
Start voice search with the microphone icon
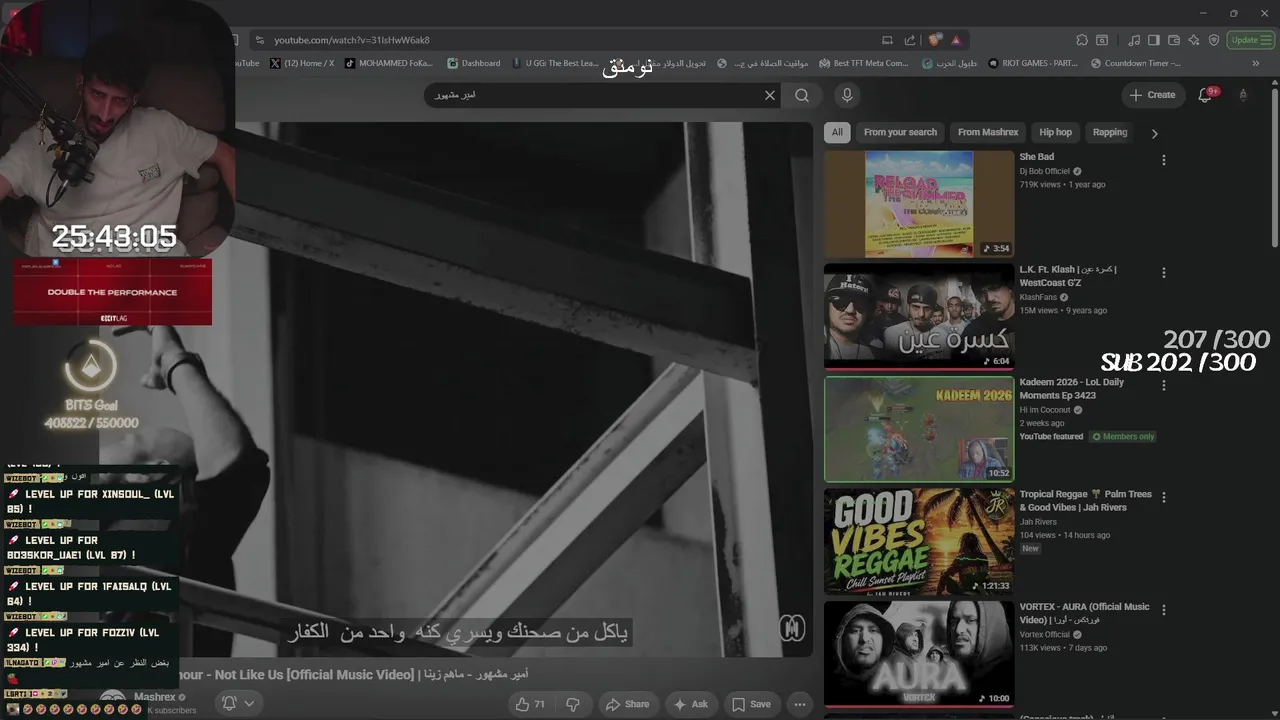(847, 95)
